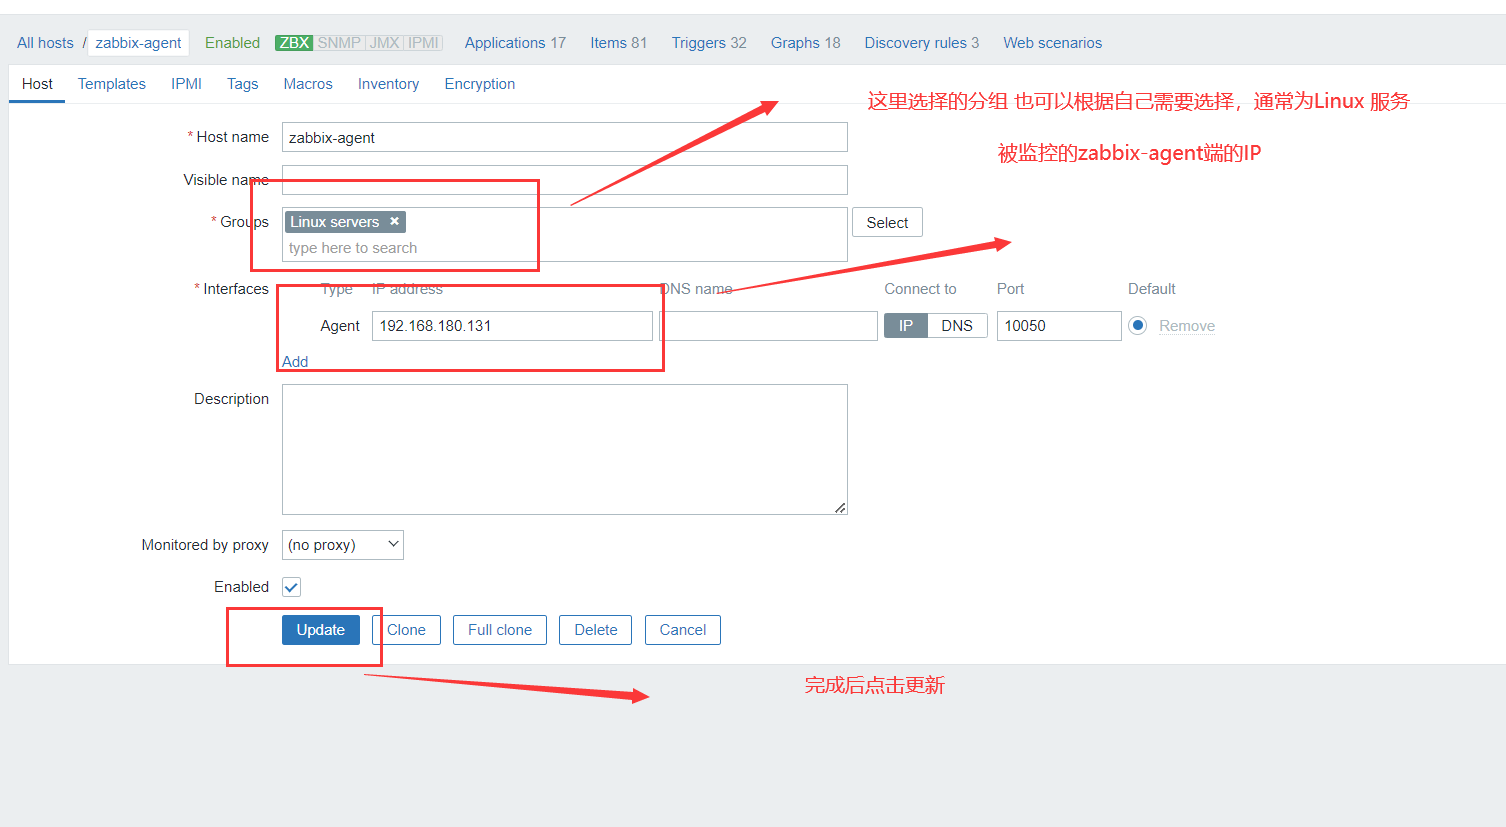Grab the Description textarea resize handle
The width and height of the screenshot is (1506, 827).
840,508
